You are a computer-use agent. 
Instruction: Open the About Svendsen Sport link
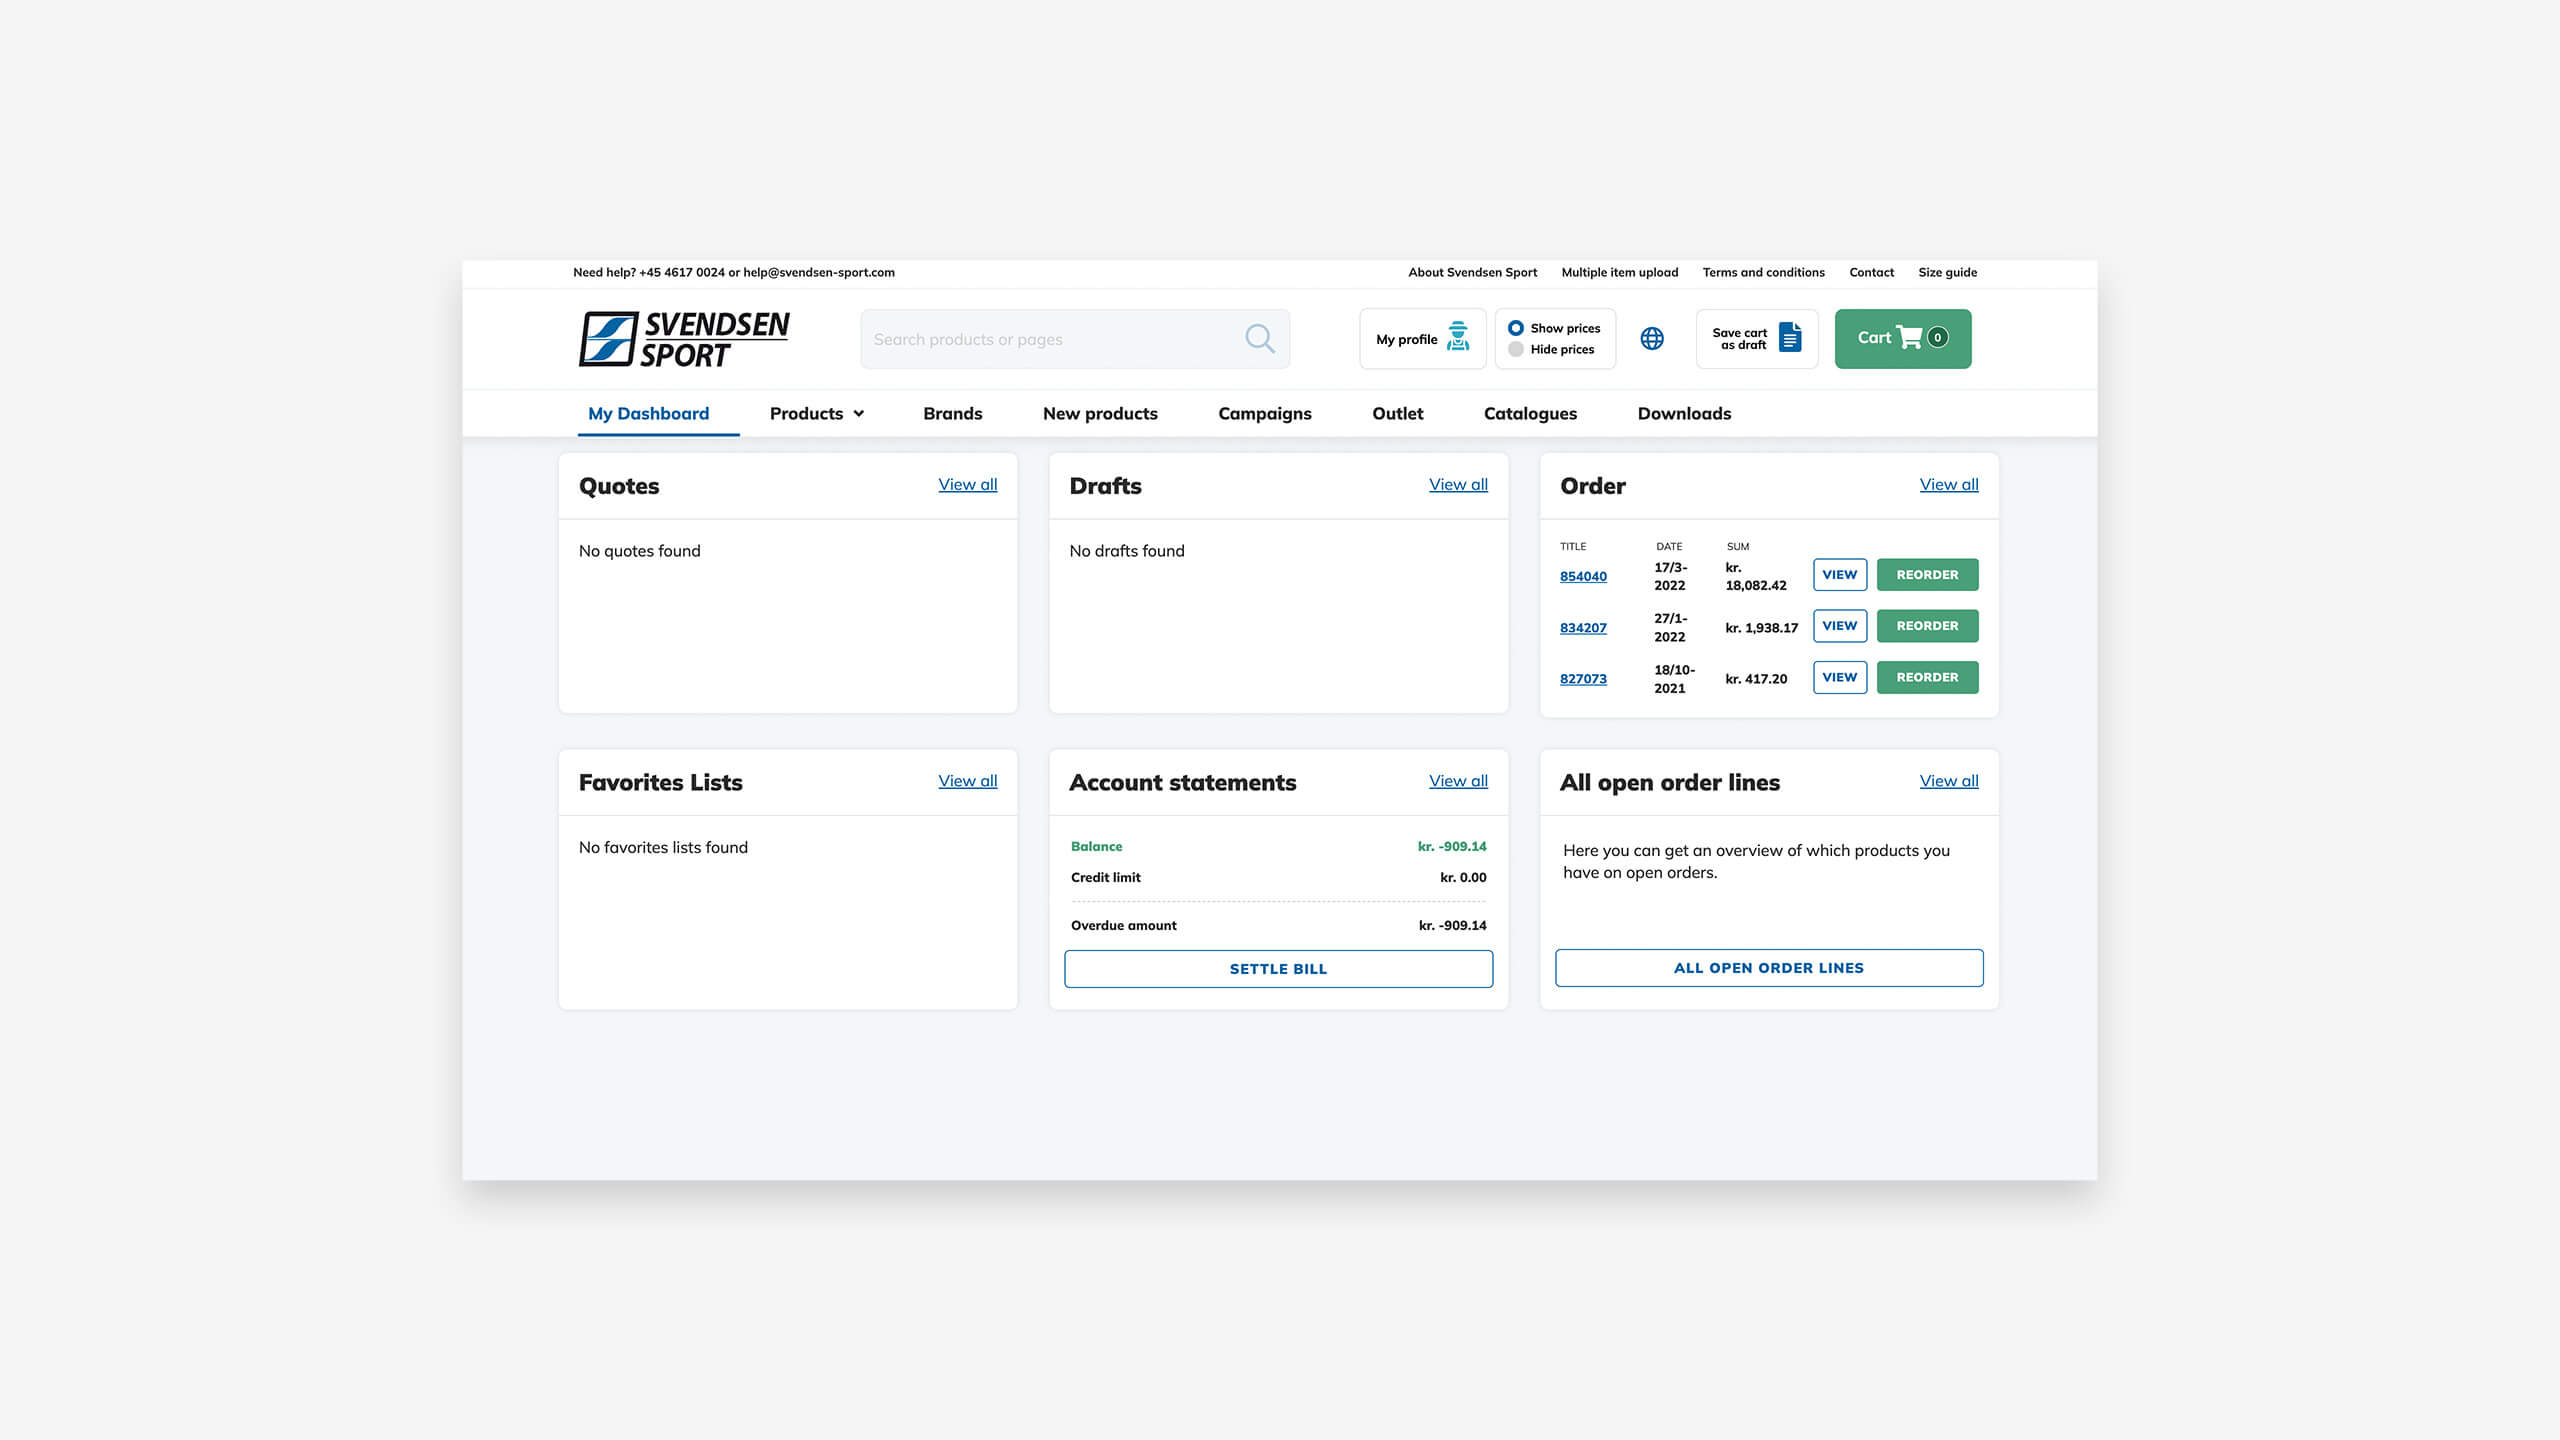pyautogui.click(x=1472, y=272)
